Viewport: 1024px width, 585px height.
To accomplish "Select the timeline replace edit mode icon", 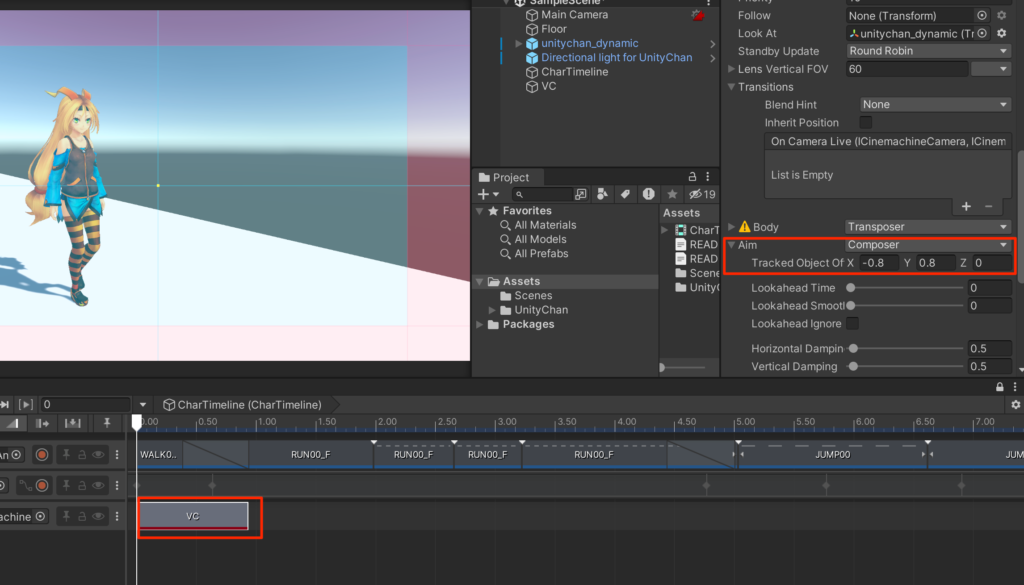I will 72,423.
